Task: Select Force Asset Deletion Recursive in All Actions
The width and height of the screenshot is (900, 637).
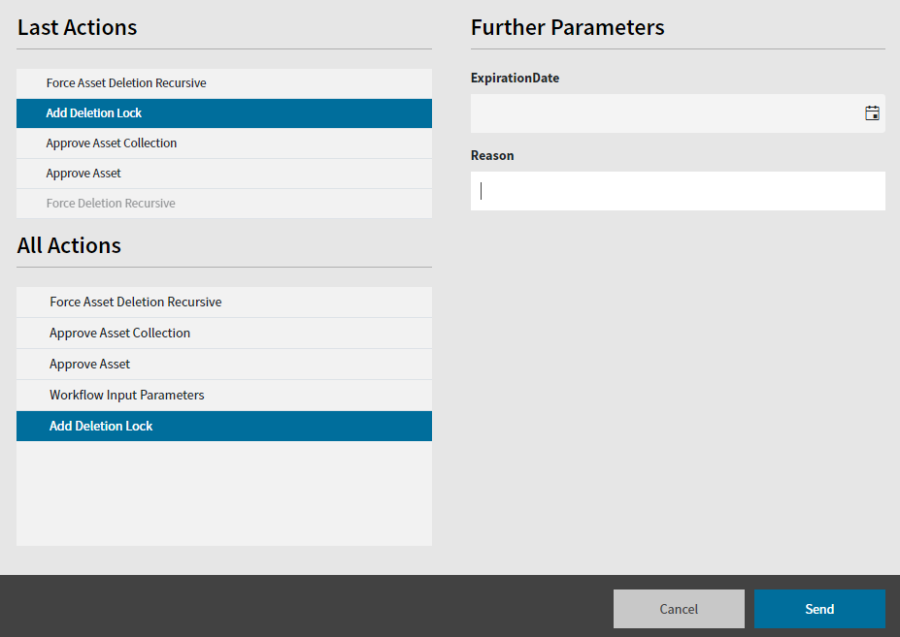Action: point(224,302)
